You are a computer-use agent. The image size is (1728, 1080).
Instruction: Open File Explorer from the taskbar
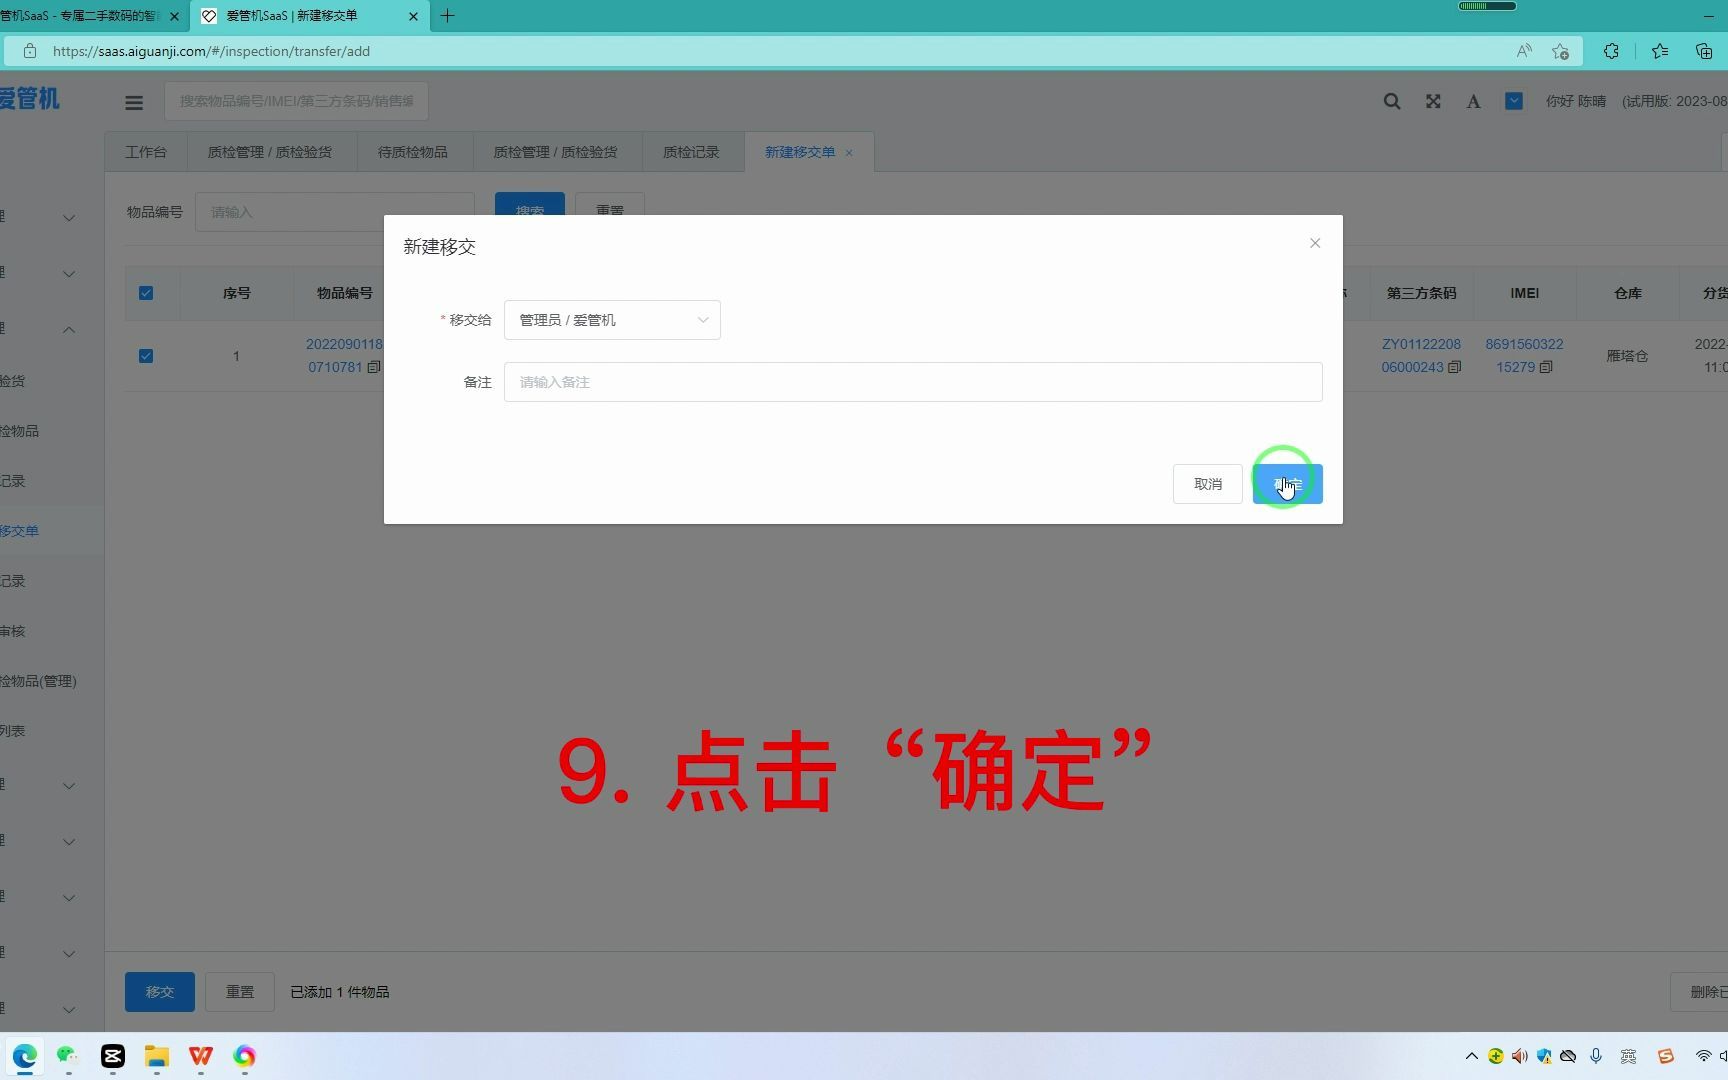coord(157,1056)
